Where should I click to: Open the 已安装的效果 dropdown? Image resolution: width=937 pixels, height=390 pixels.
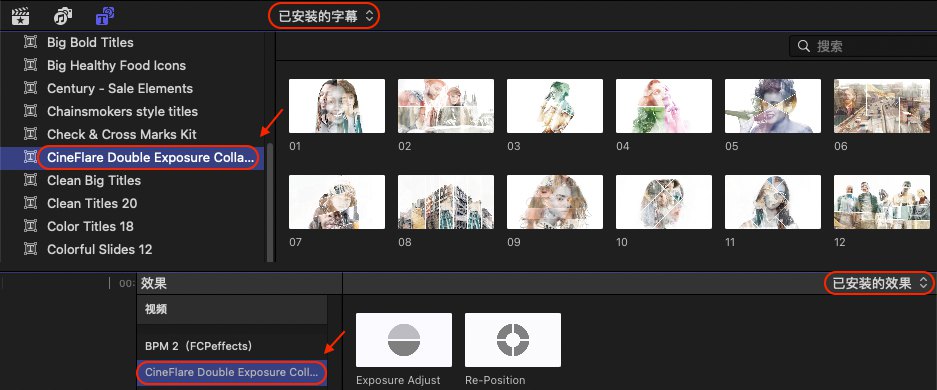coord(881,283)
